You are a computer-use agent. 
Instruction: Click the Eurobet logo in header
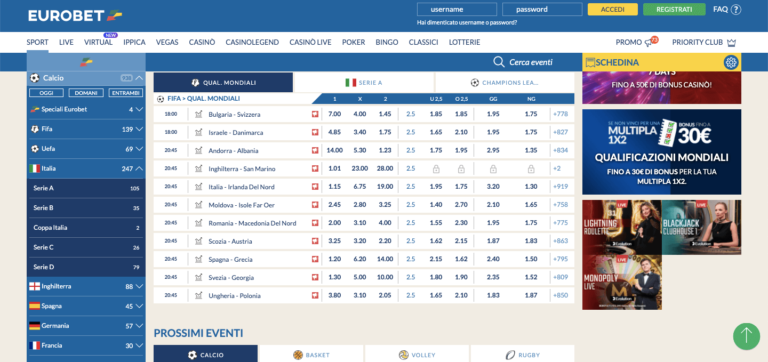pos(75,16)
